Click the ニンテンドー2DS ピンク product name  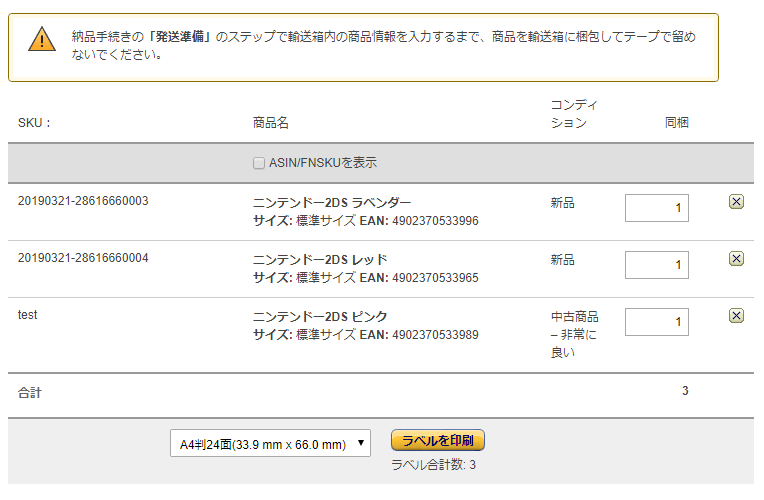[x=320, y=317]
